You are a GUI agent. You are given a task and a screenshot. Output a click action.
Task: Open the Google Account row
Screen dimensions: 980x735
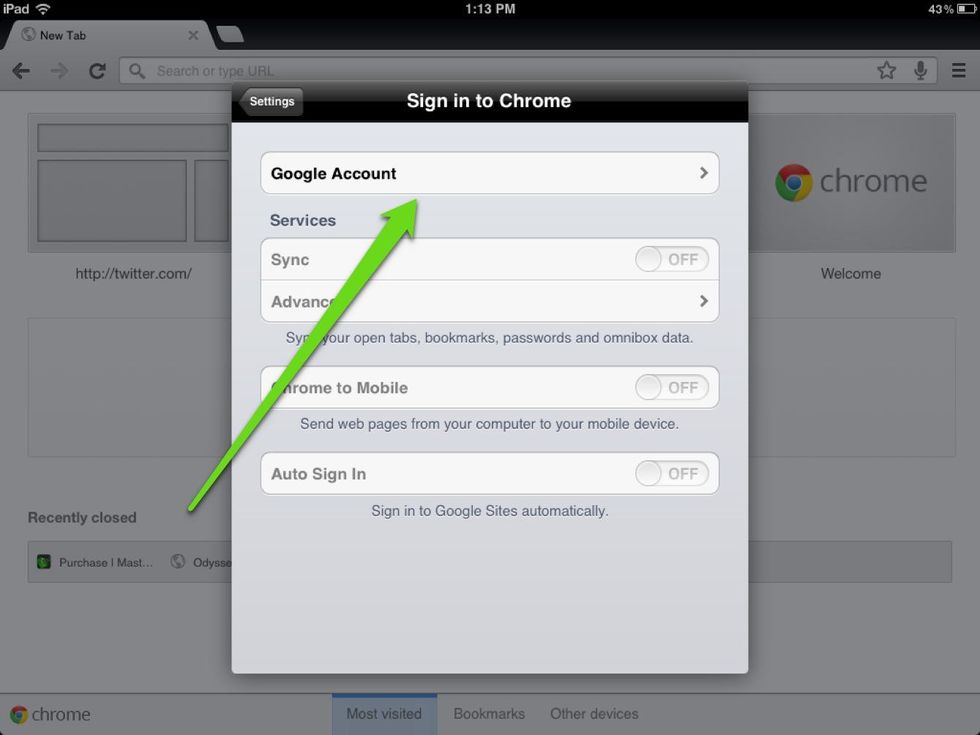point(489,173)
